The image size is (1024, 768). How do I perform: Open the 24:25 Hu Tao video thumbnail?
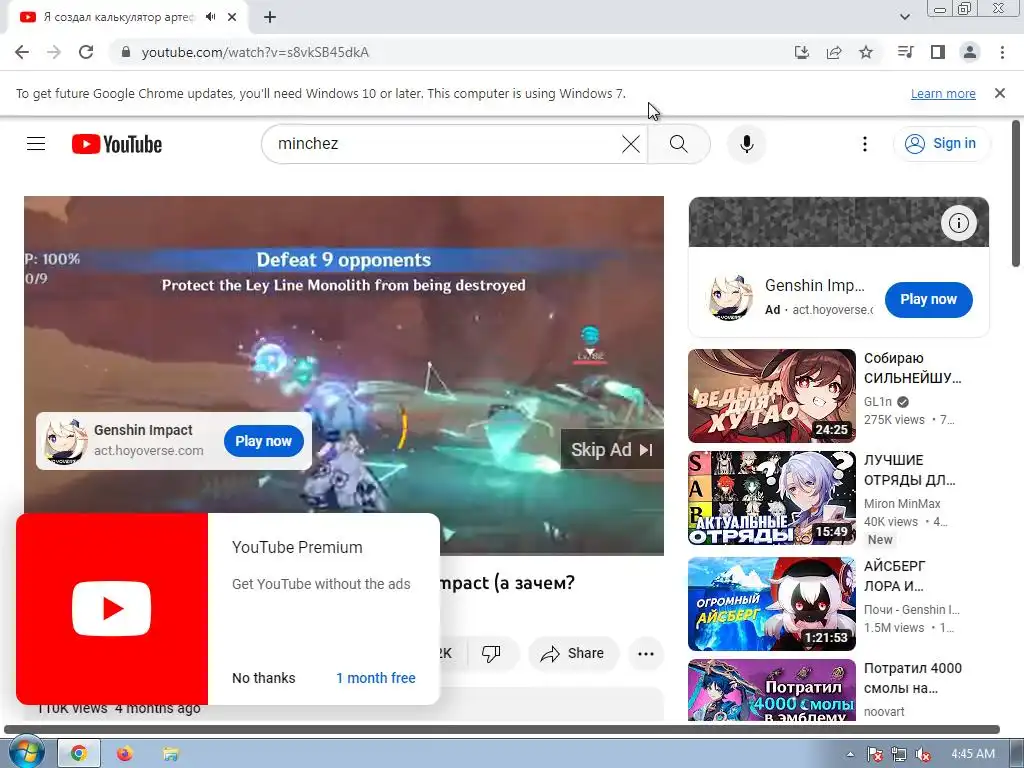coord(771,396)
